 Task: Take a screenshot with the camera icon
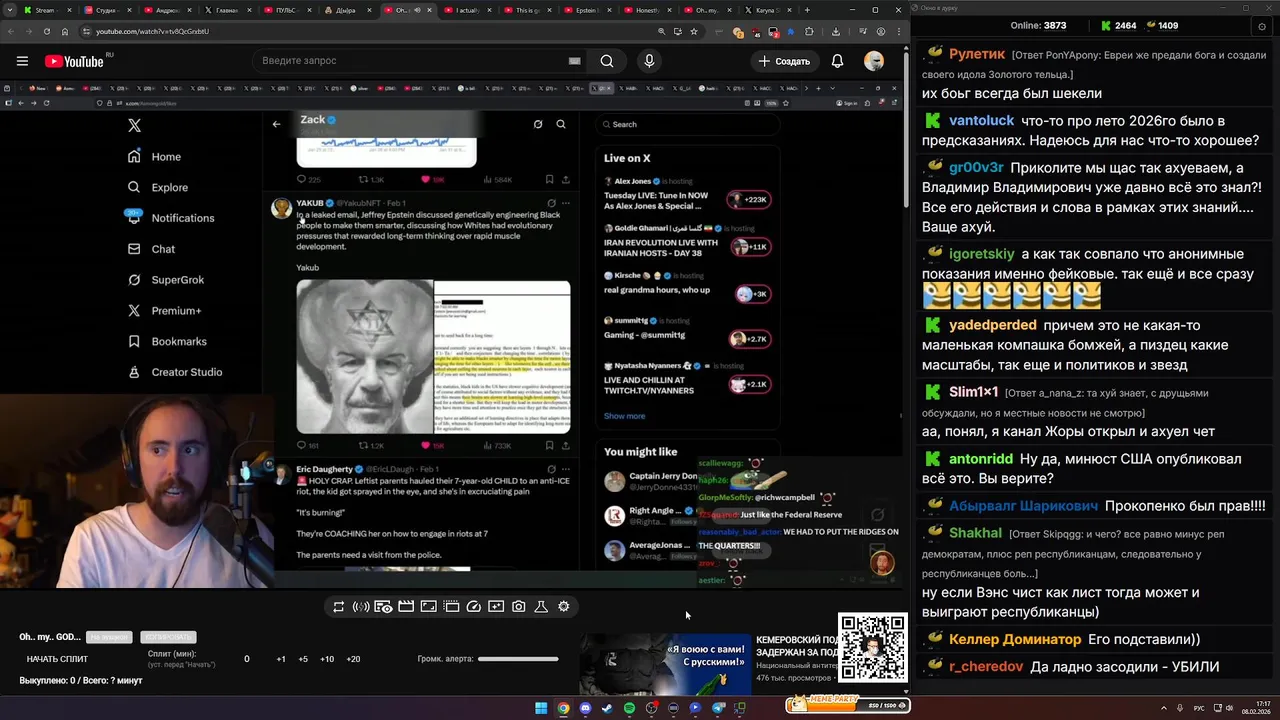pos(518,607)
